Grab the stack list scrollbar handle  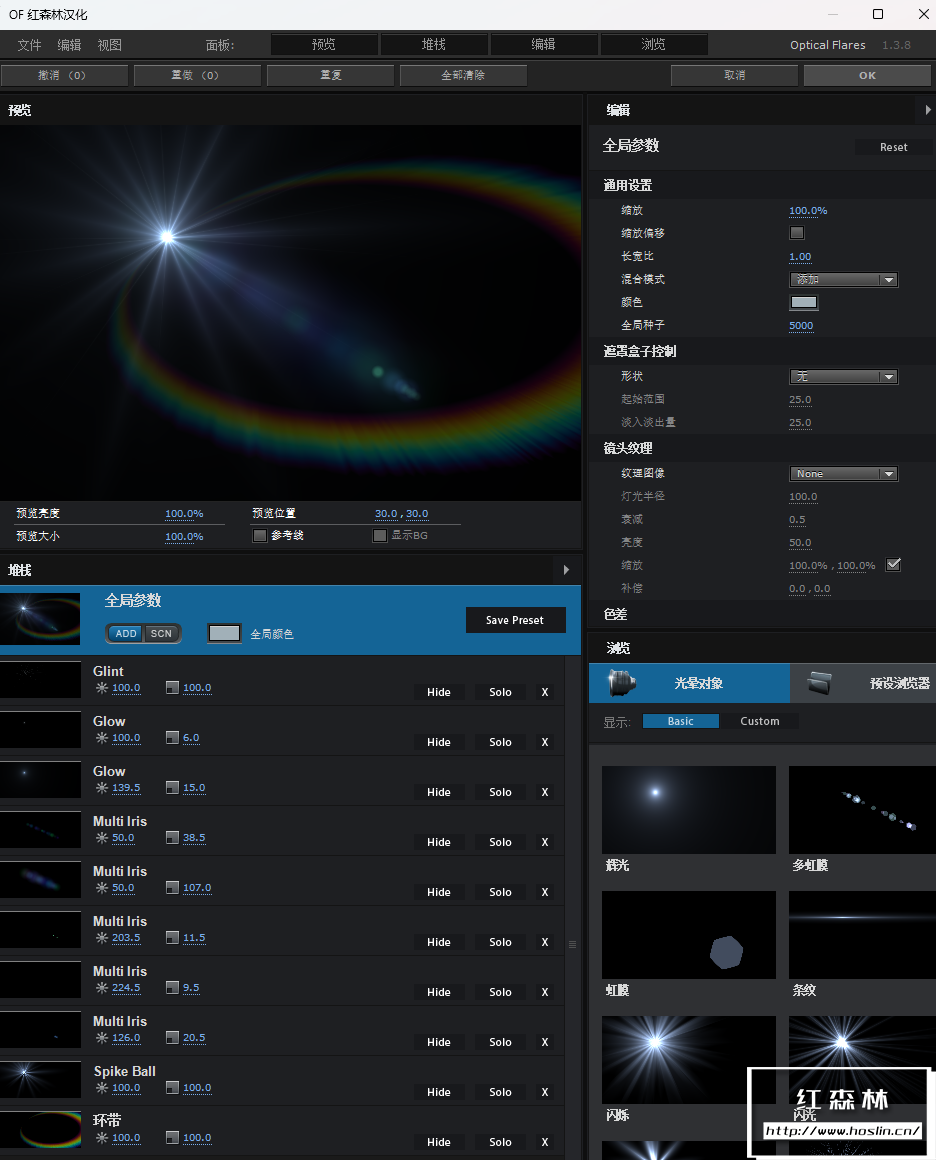[x=572, y=944]
